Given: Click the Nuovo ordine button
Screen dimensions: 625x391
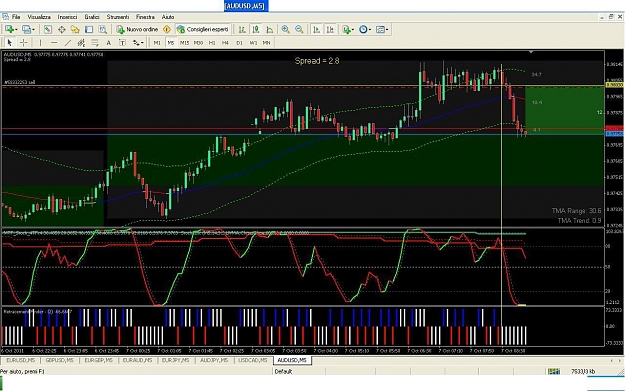Looking at the screenshot, I should (138, 29).
